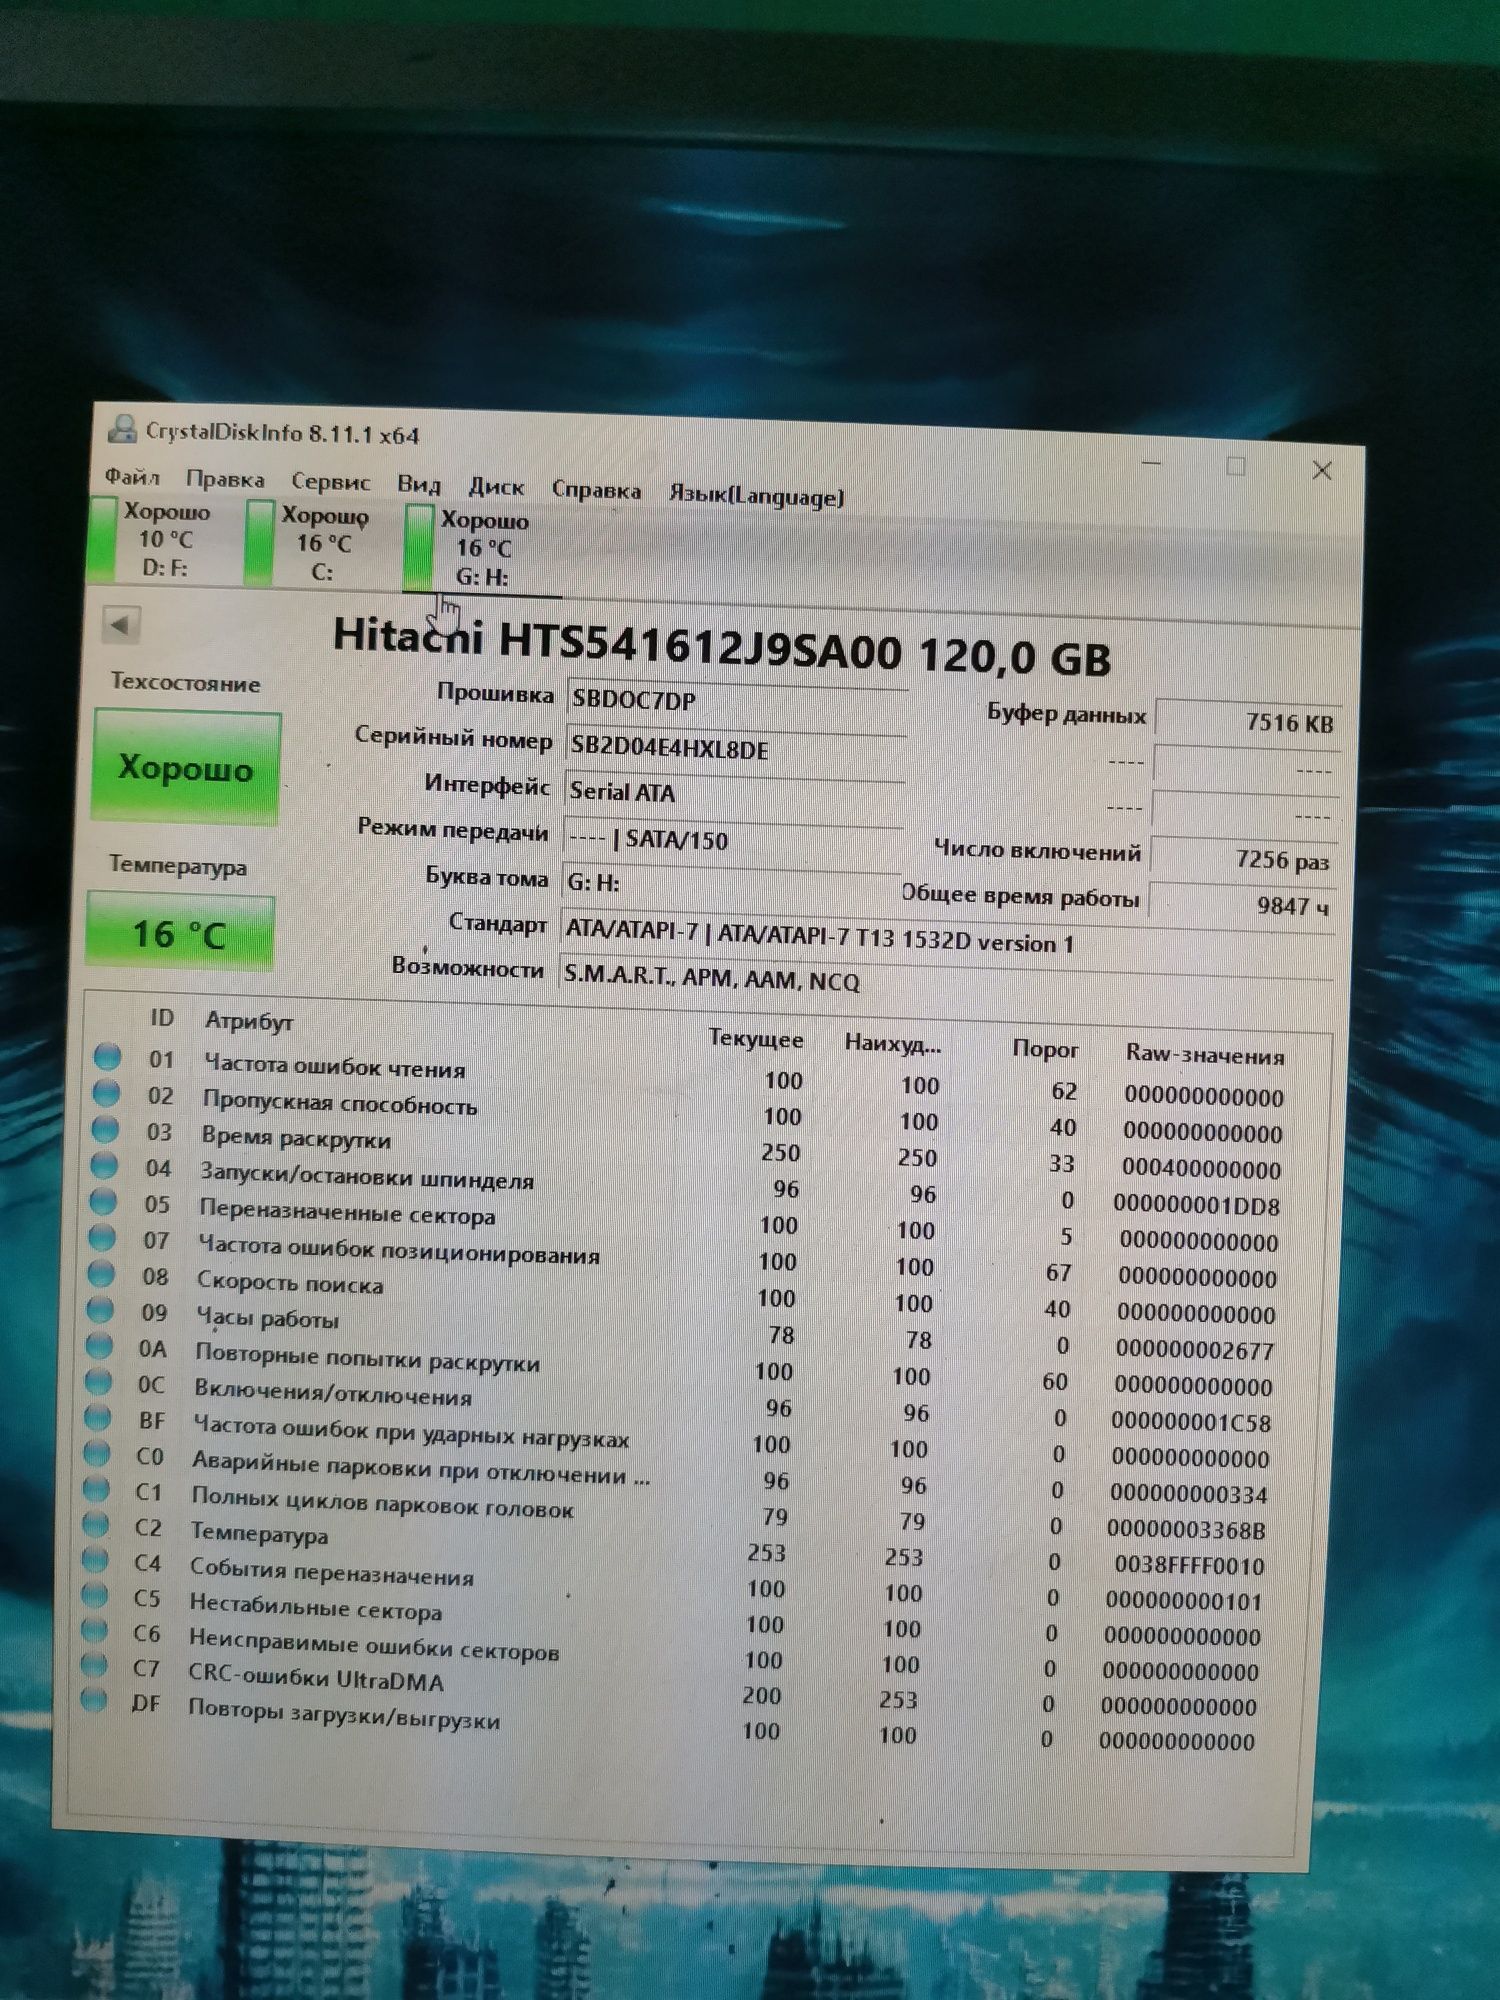Click status circle for 08 Скорость поиска
This screenshot has width=1500, height=2000.
[x=101, y=1273]
